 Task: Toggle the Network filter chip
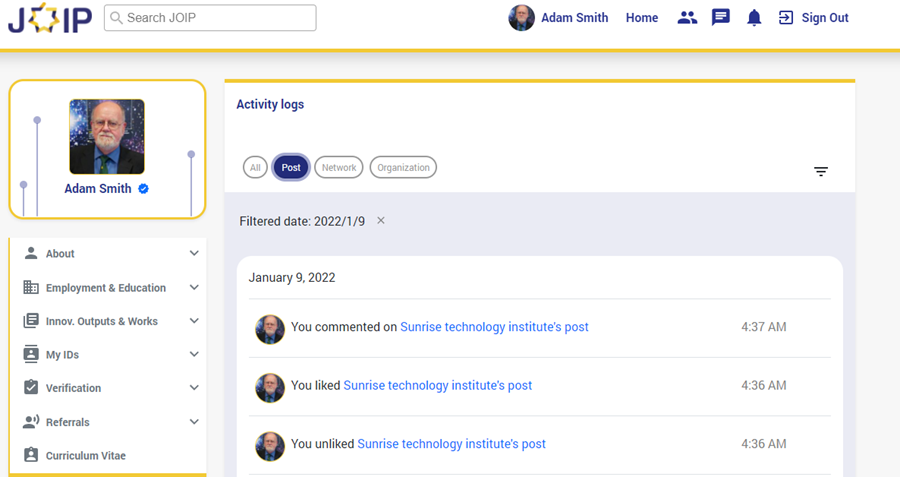click(339, 168)
